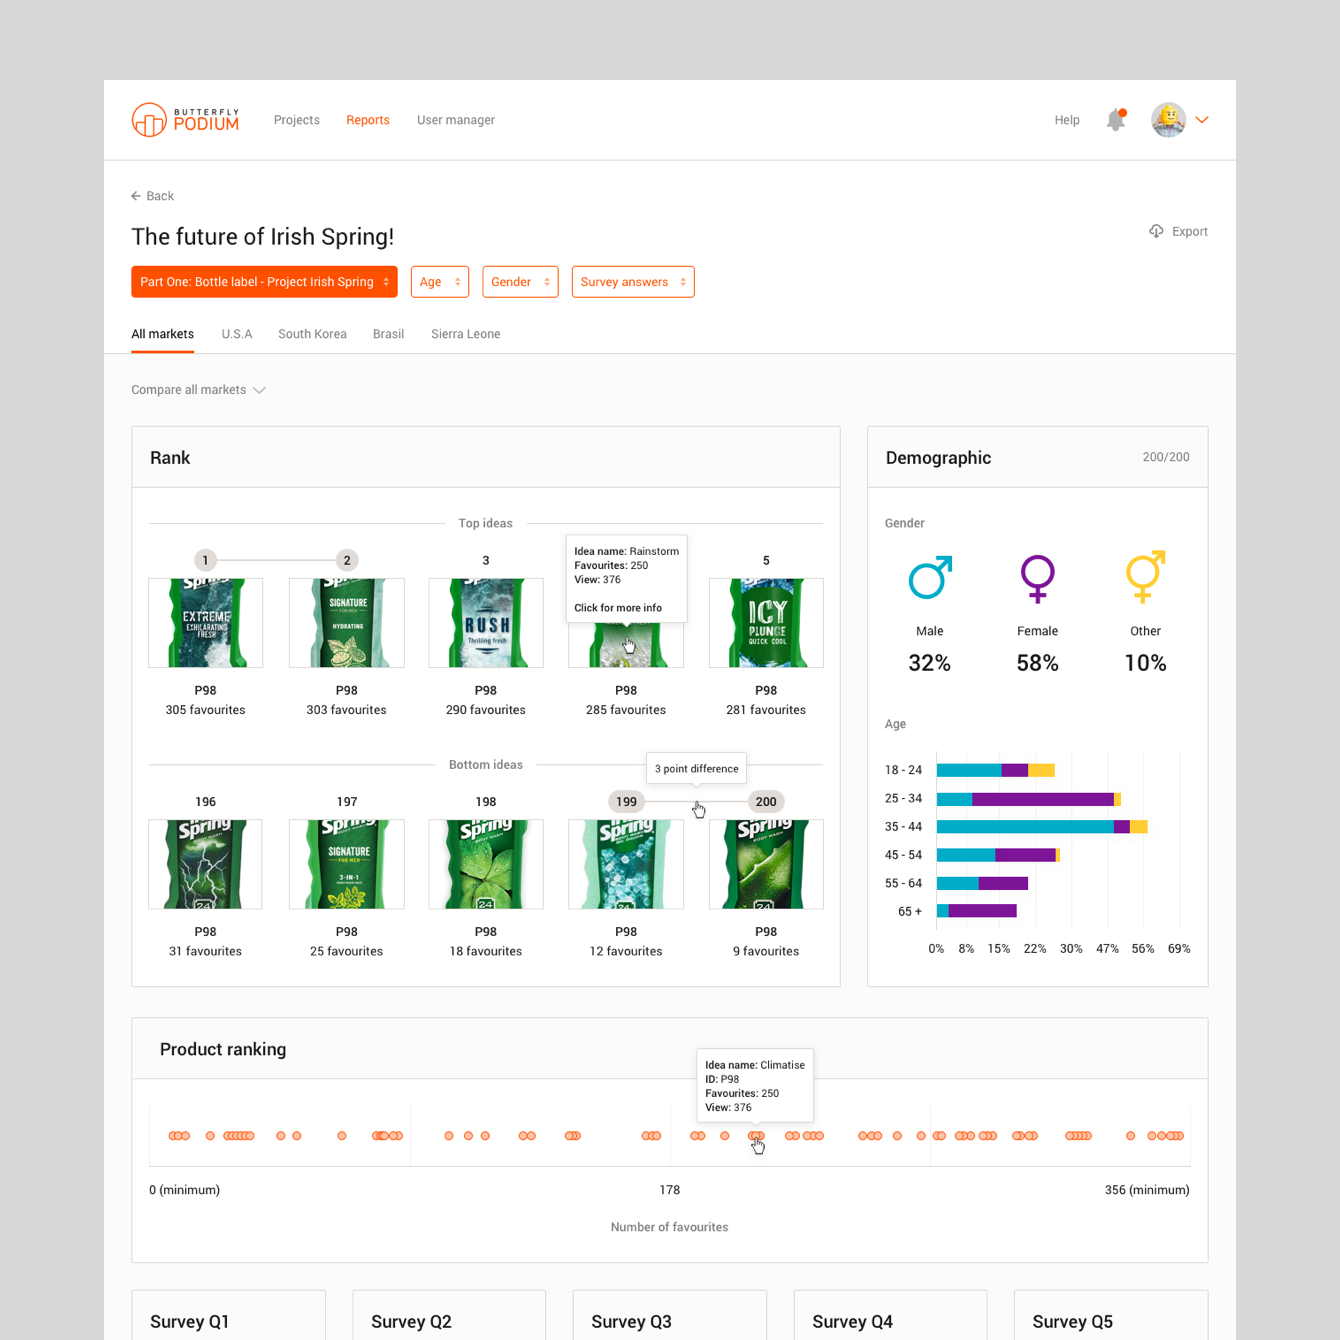Select the Female gender icon
The width and height of the screenshot is (1340, 1340).
pyautogui.click(x=1037, y=578)
